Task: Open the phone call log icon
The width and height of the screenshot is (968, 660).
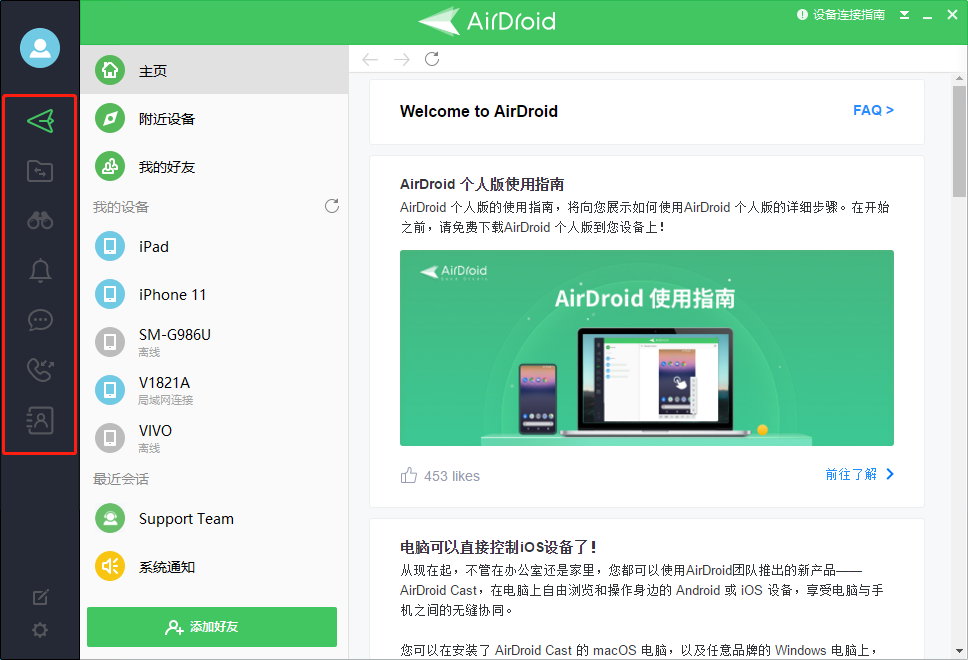Action: click(40, 370)
